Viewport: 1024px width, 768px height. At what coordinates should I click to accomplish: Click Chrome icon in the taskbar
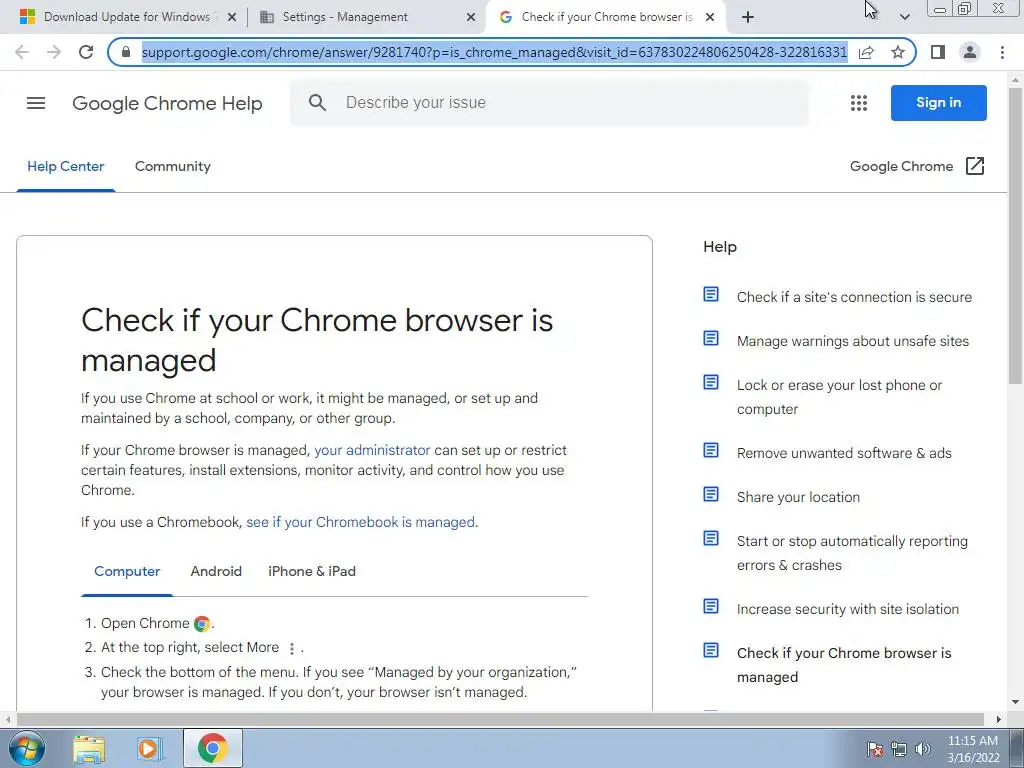click(213, 748)
